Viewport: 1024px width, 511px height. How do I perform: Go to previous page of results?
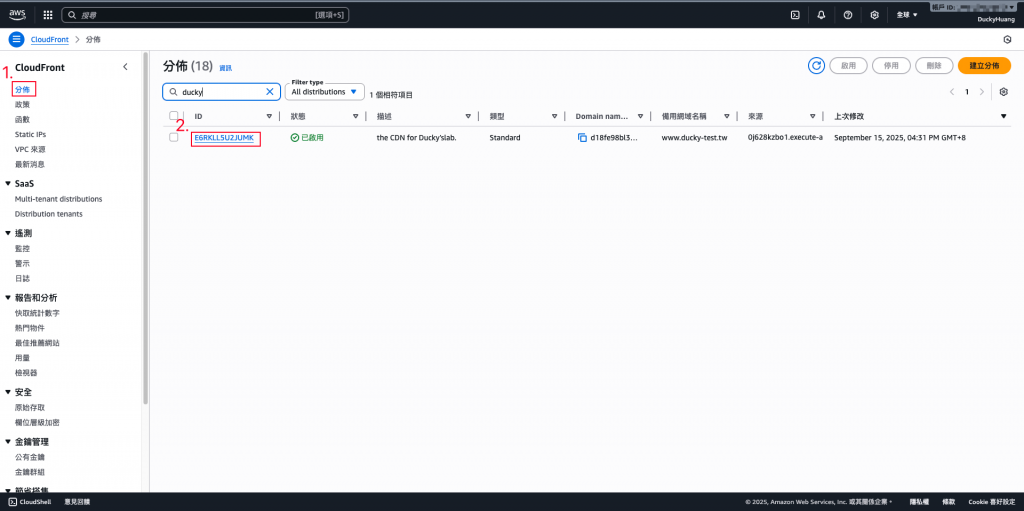point(952,92)
